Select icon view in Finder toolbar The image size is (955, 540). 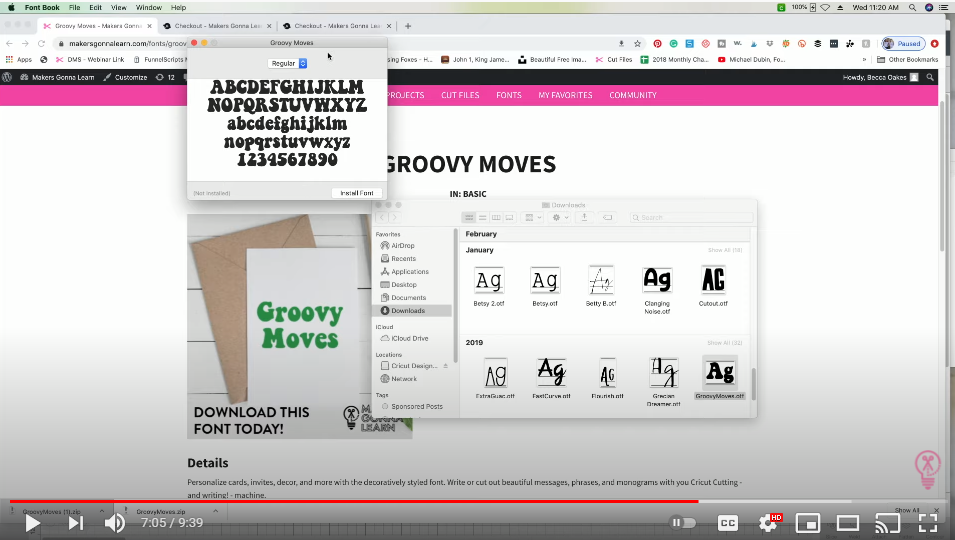coord(469,217)
